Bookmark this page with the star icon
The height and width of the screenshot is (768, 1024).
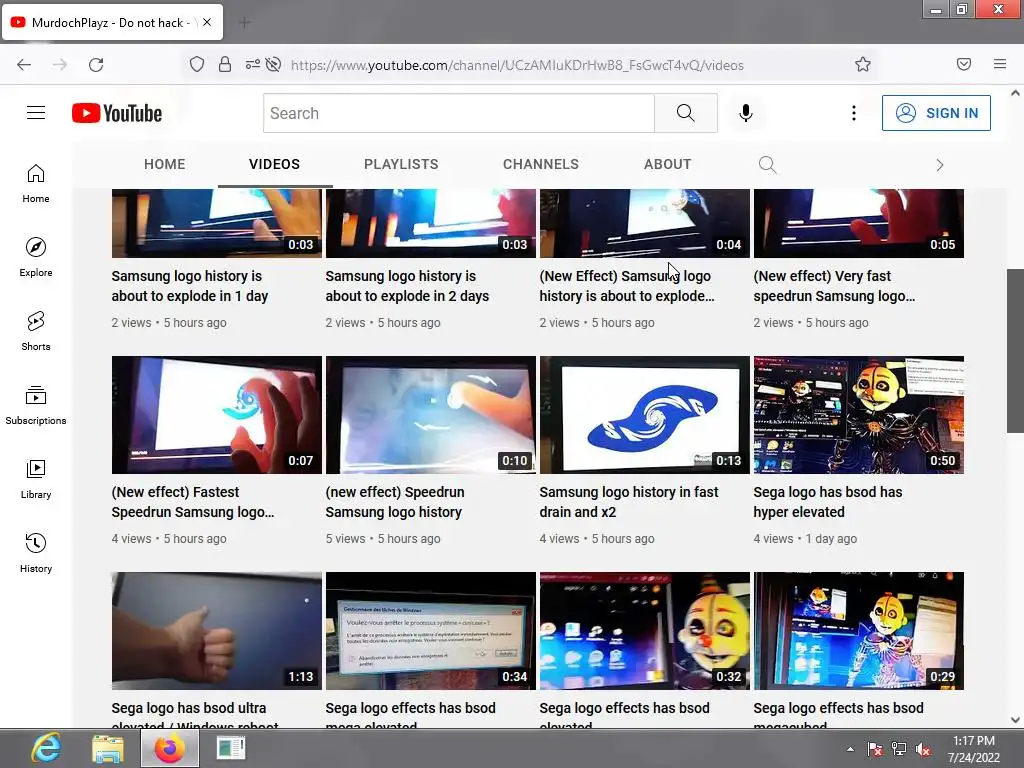click(x=863, y=65)
